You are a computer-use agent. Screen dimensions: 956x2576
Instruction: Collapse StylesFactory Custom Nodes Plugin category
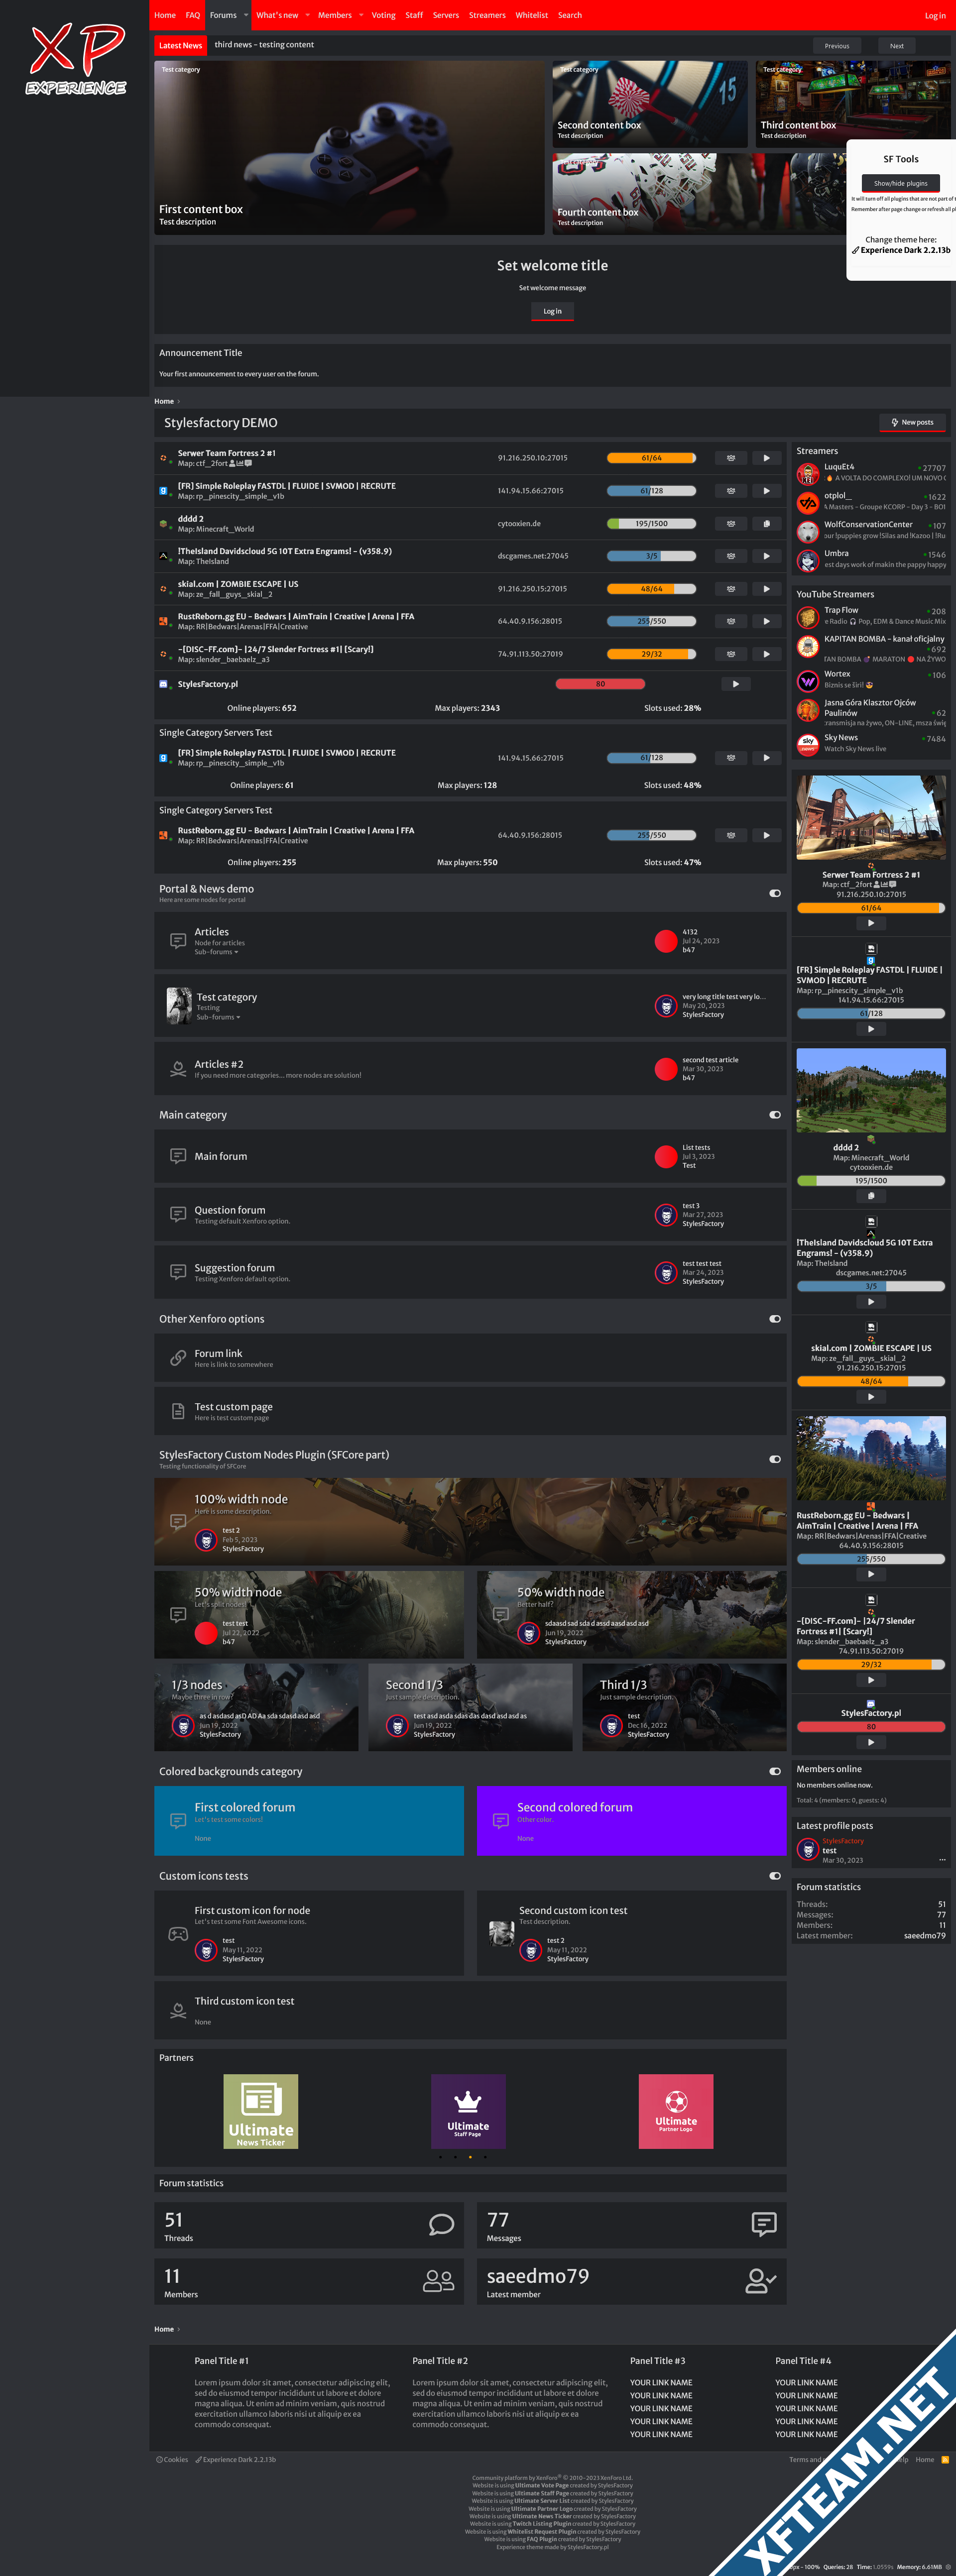(x=775, y=1459)
